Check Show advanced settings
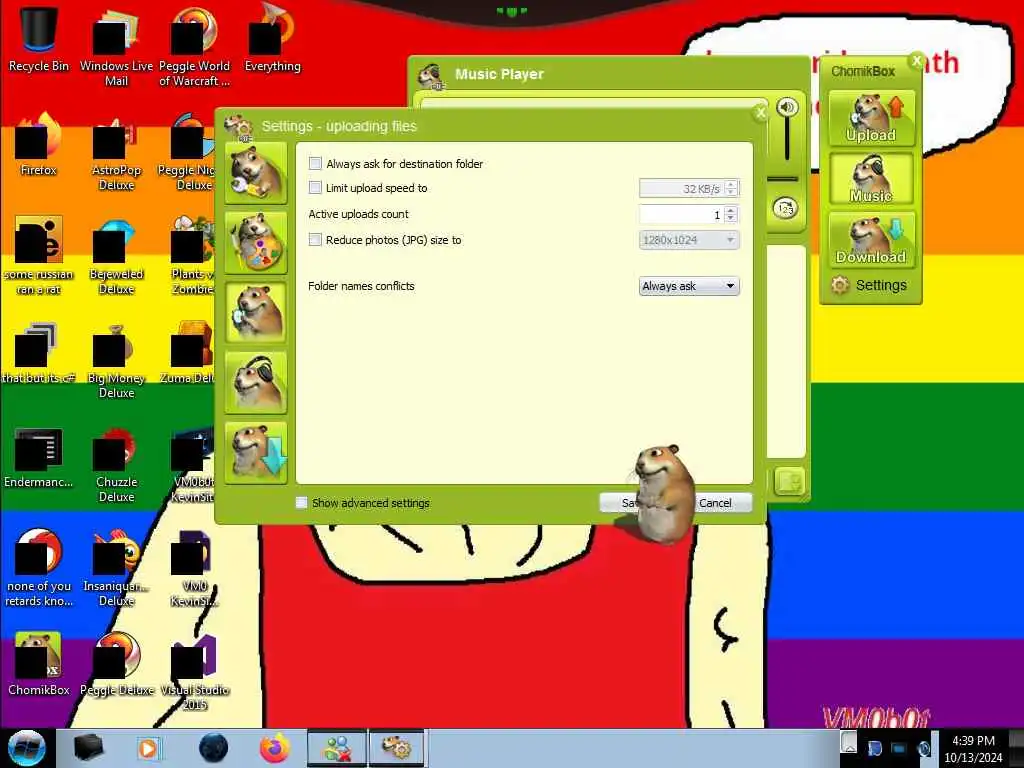Screen dimensions: 1024x768 pyautogui.click(x=302, y=503)
